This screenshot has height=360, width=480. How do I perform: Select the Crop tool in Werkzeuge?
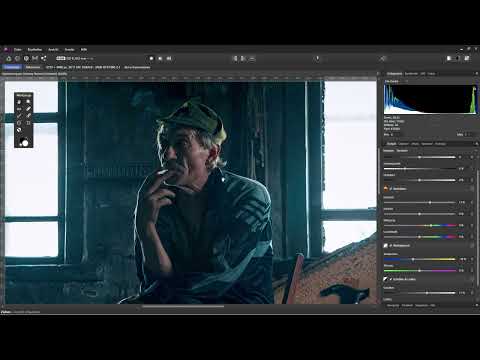coord(28,123)
